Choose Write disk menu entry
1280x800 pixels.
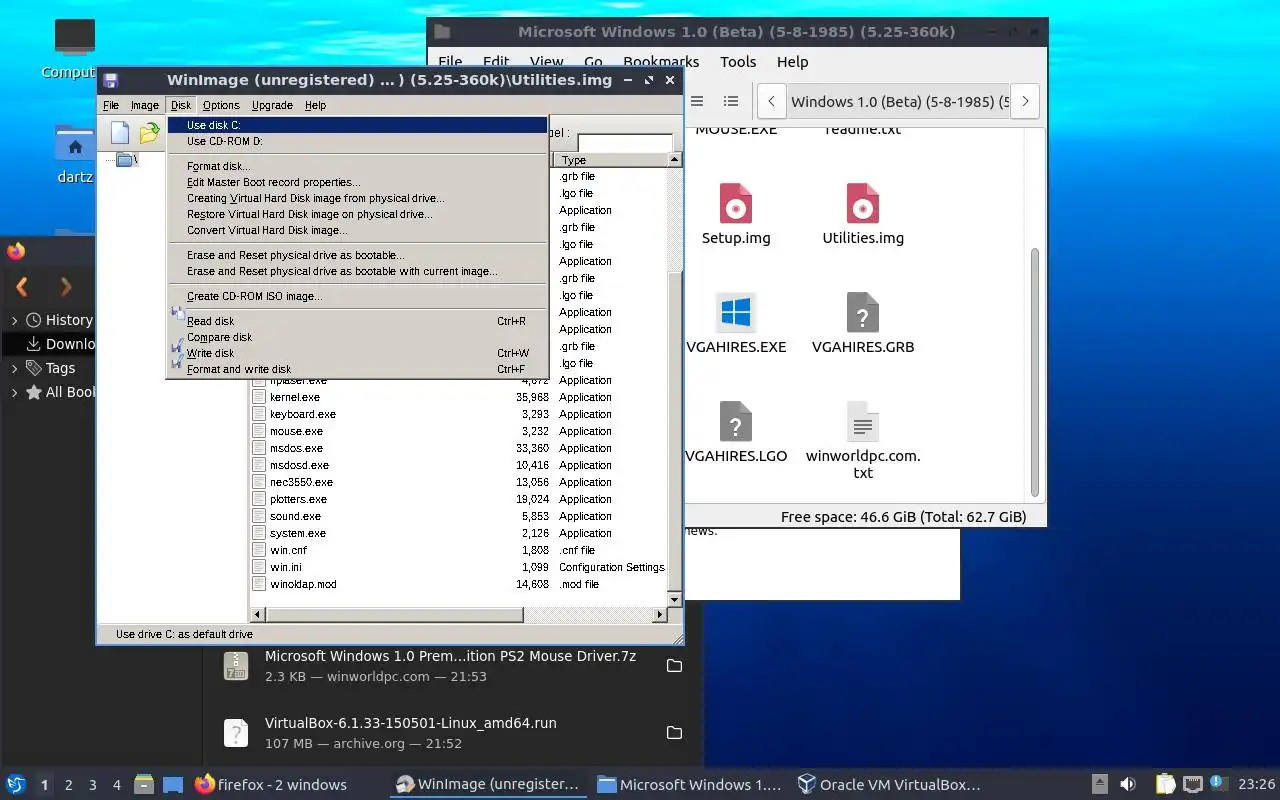click(x=357, y=353)
